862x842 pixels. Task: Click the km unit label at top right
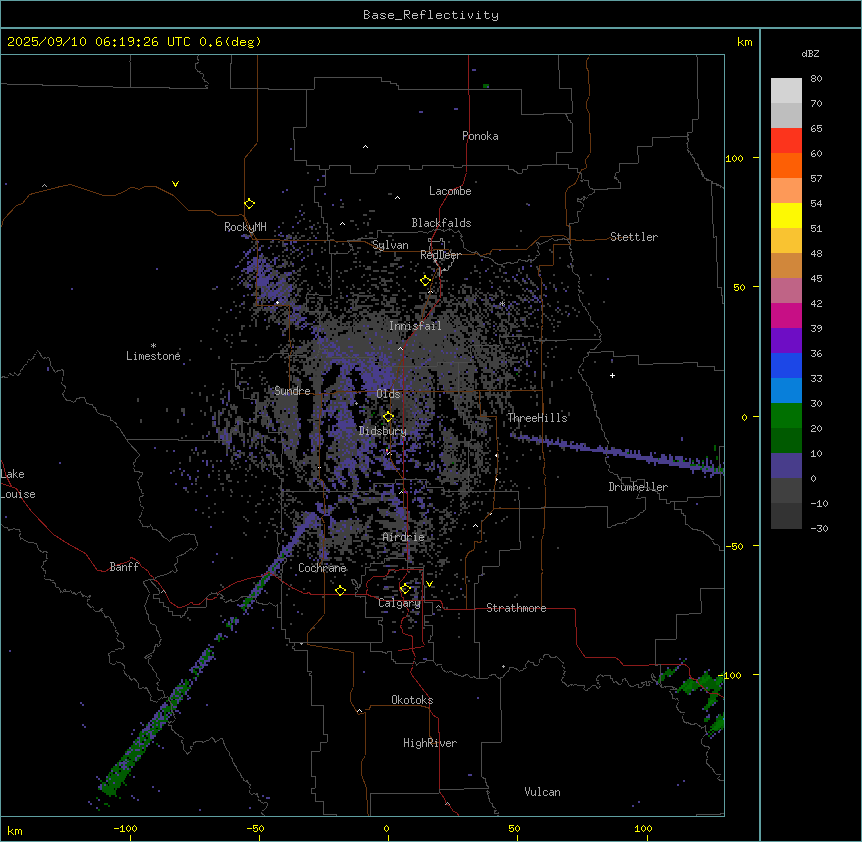pos(744,42)
